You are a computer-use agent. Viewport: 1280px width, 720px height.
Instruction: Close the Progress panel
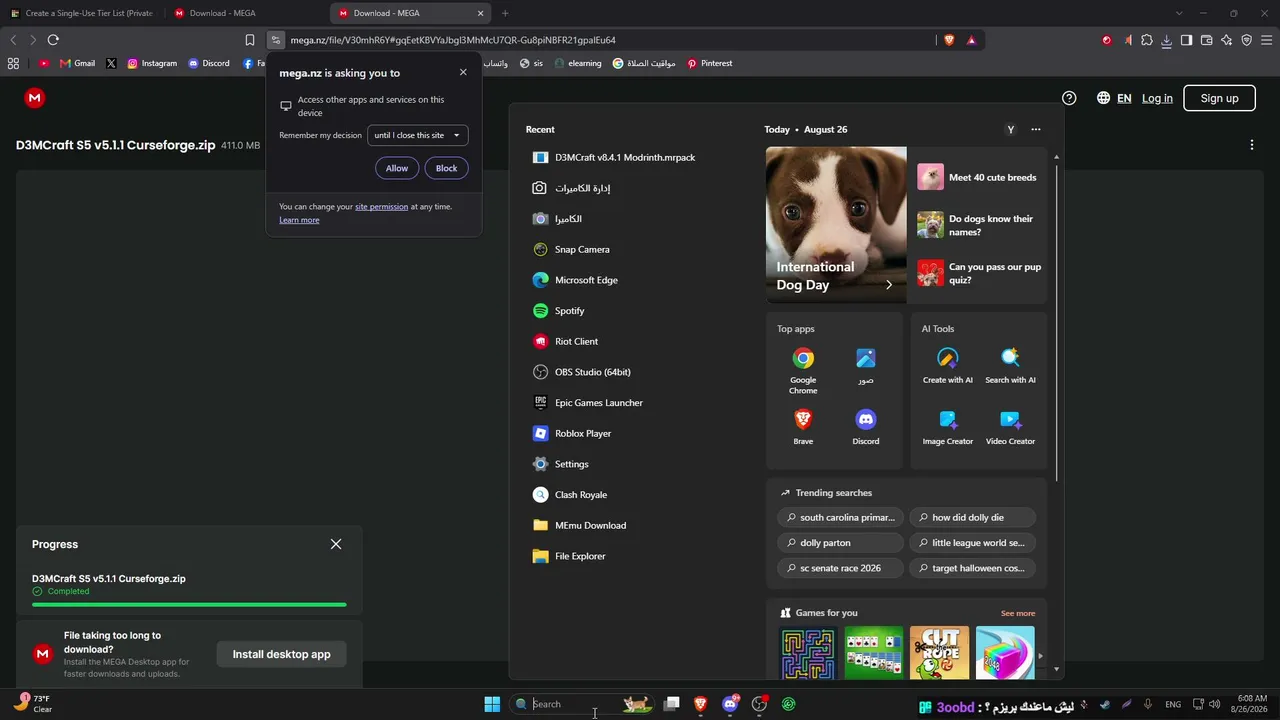point(336,544)
